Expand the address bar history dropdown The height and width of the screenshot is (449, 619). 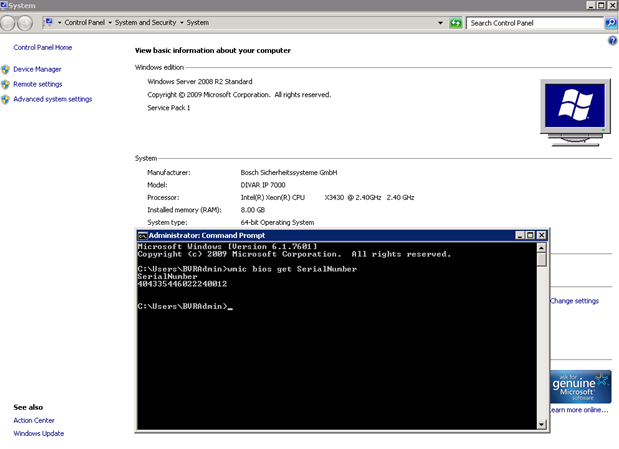coord(441,22)
